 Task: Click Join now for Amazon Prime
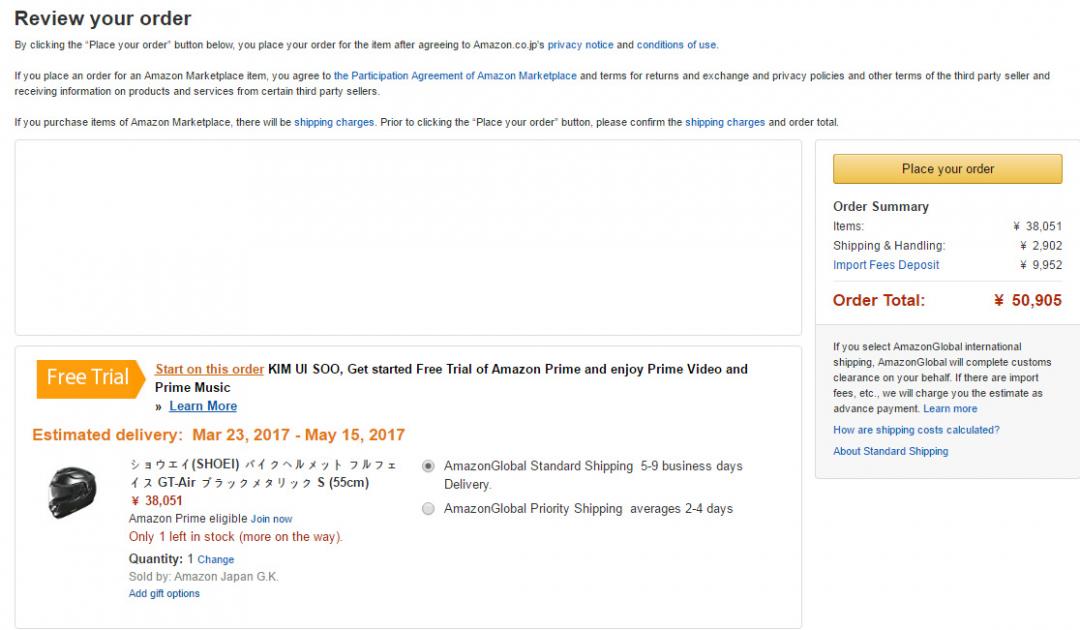click(271, 519)
